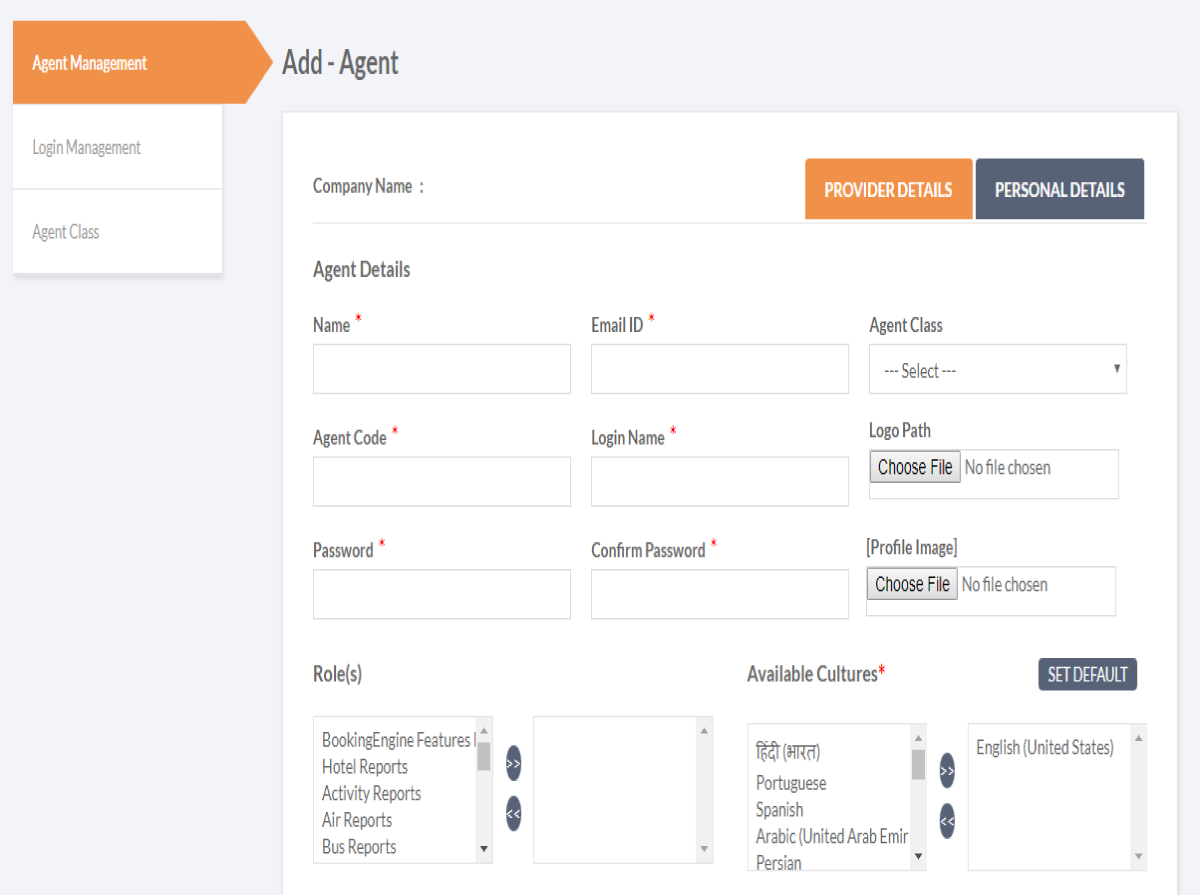
Task: Click up arrow of roles list scrollbar
Action: click(x=484, y=730)
